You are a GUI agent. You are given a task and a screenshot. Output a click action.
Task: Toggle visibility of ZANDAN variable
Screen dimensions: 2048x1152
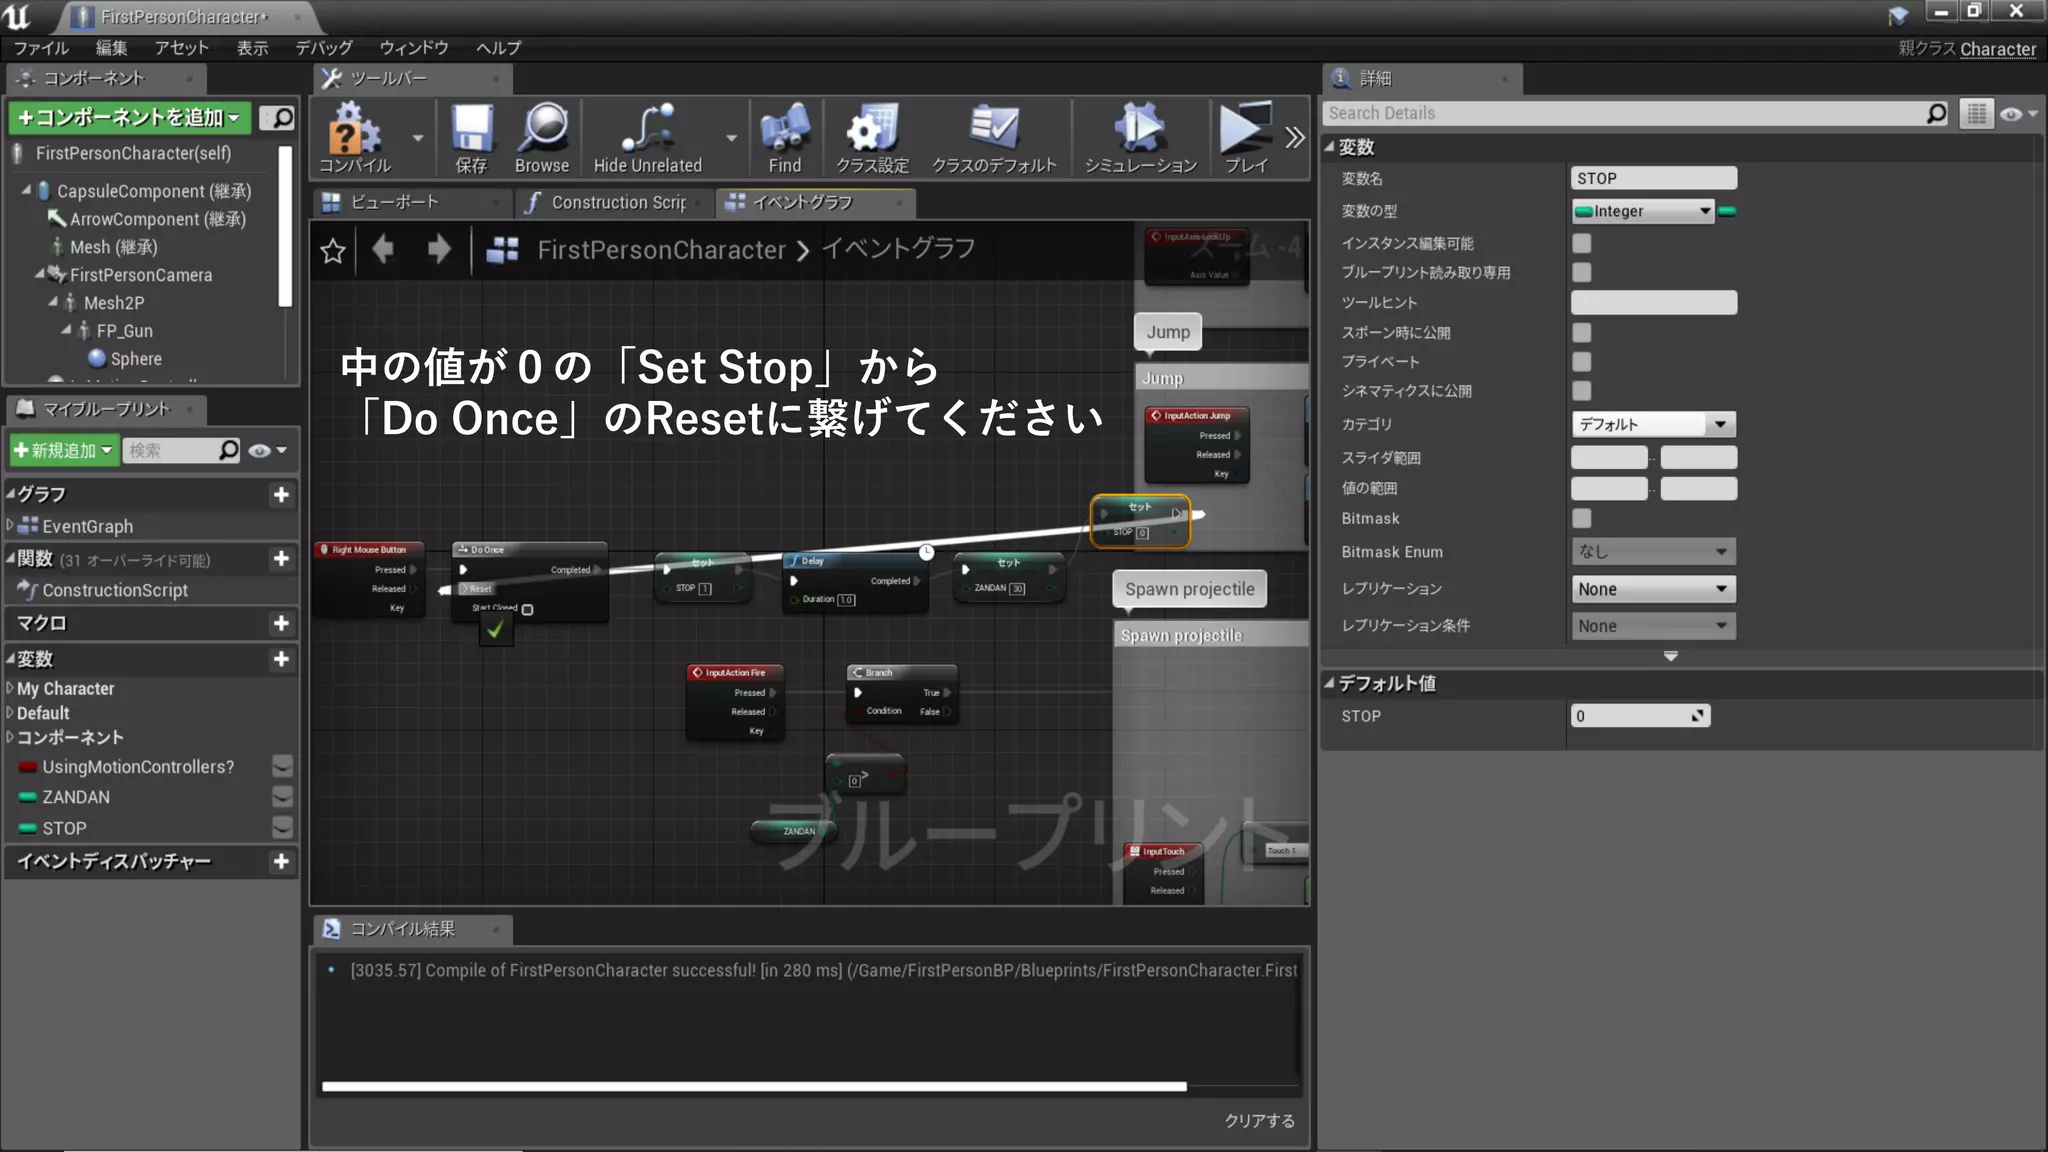click(283, 797)
